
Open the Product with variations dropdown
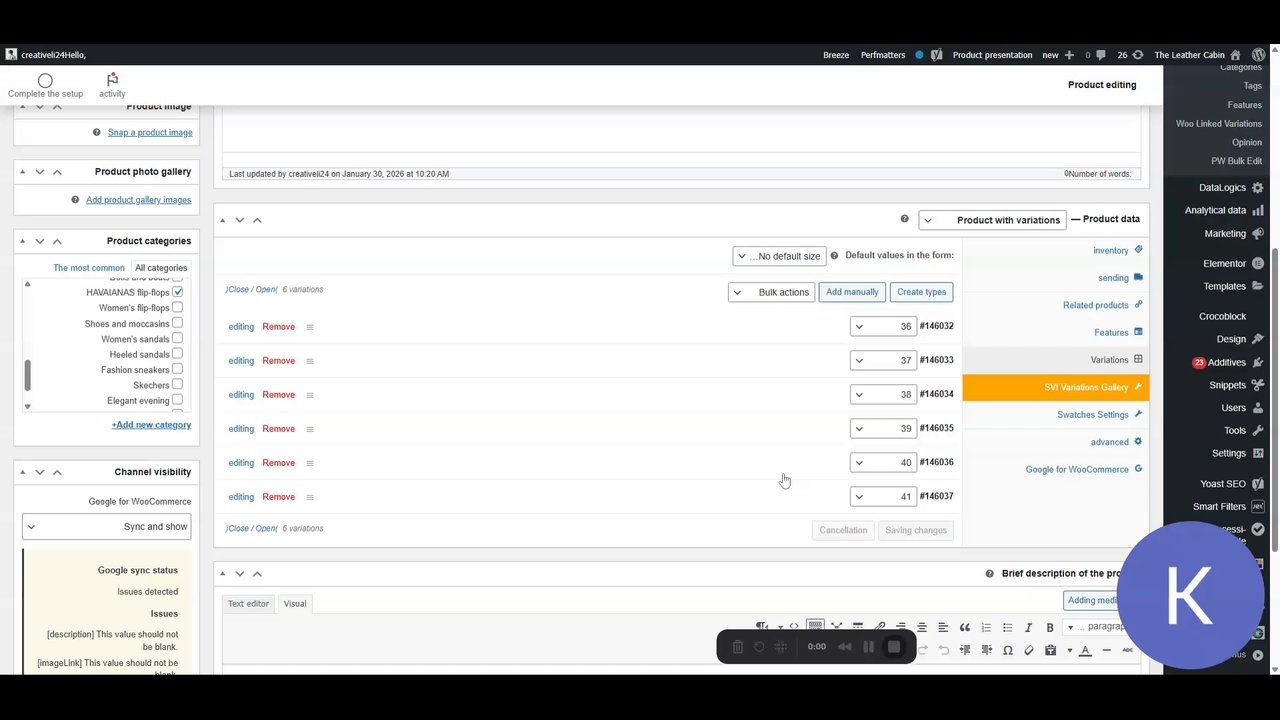(x=990, y=220)
